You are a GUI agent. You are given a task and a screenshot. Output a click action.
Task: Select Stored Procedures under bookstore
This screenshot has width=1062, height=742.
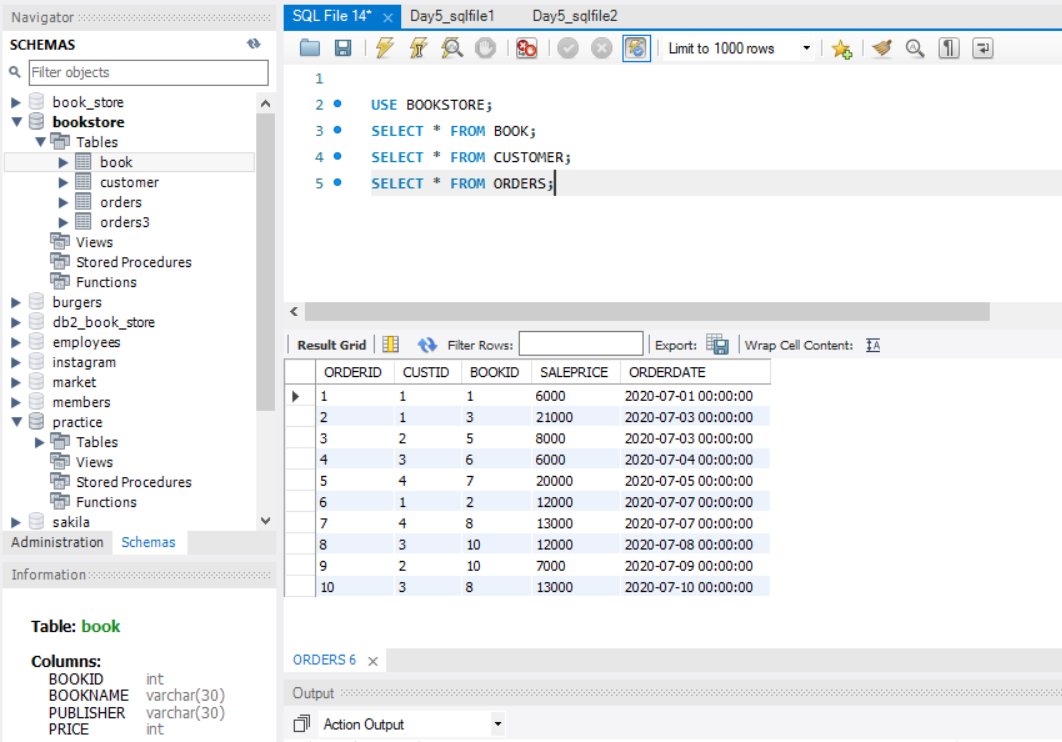pos(133,262)
